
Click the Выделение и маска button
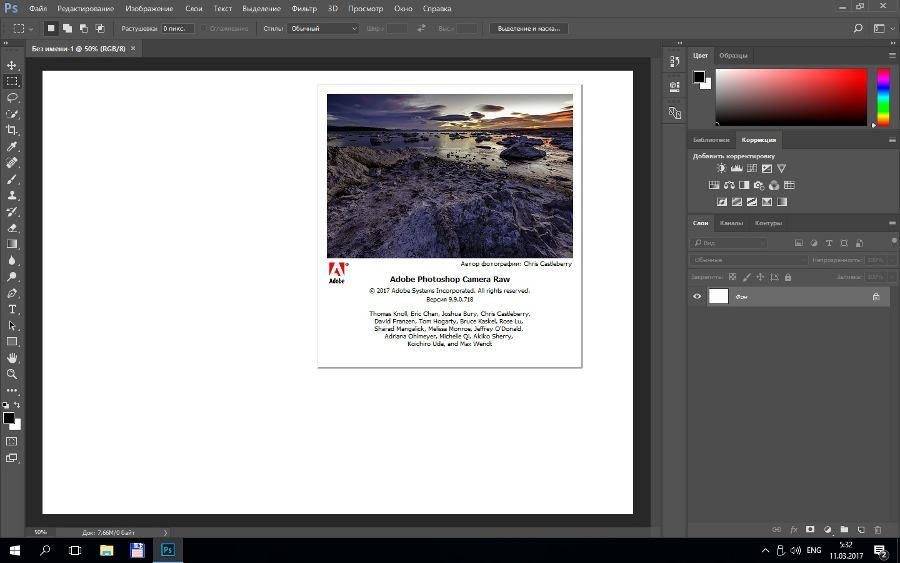point(529,28)
